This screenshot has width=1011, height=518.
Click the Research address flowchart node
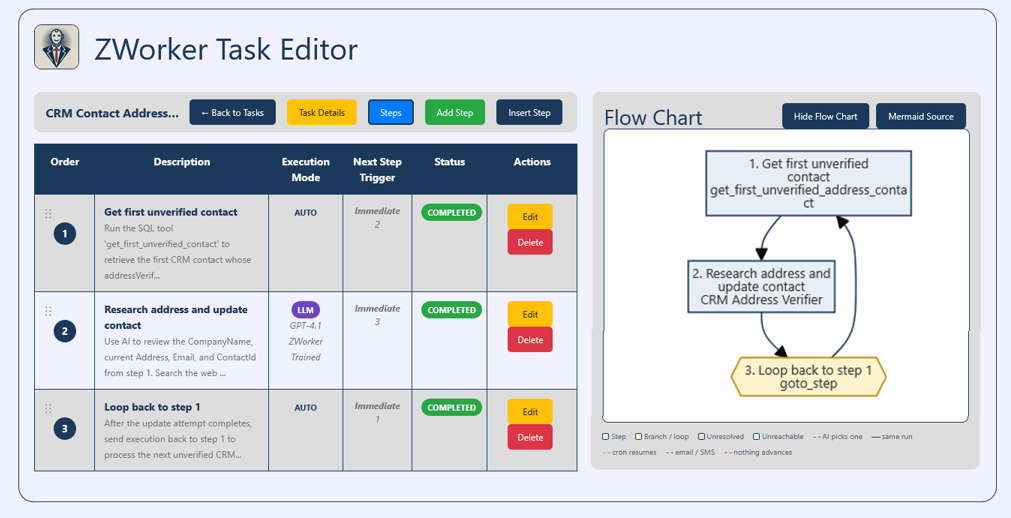click(x=761, y=286)
